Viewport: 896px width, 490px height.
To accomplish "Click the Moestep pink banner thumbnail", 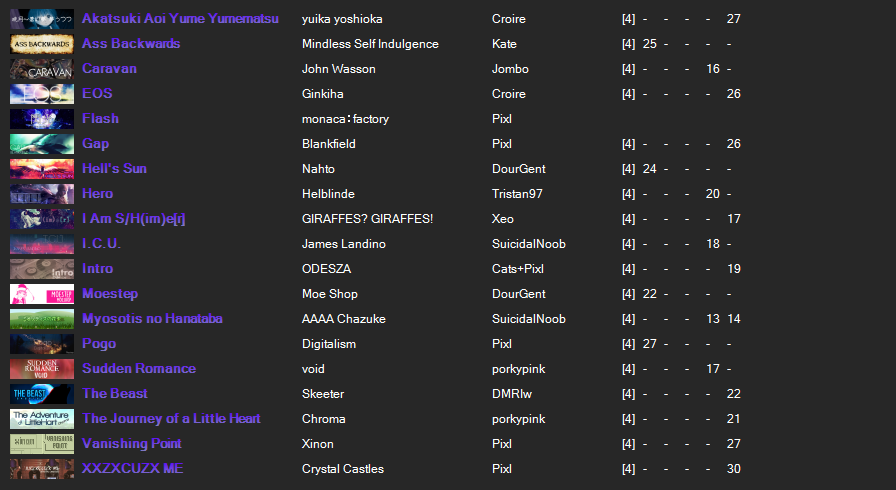I will pos(41,294).
